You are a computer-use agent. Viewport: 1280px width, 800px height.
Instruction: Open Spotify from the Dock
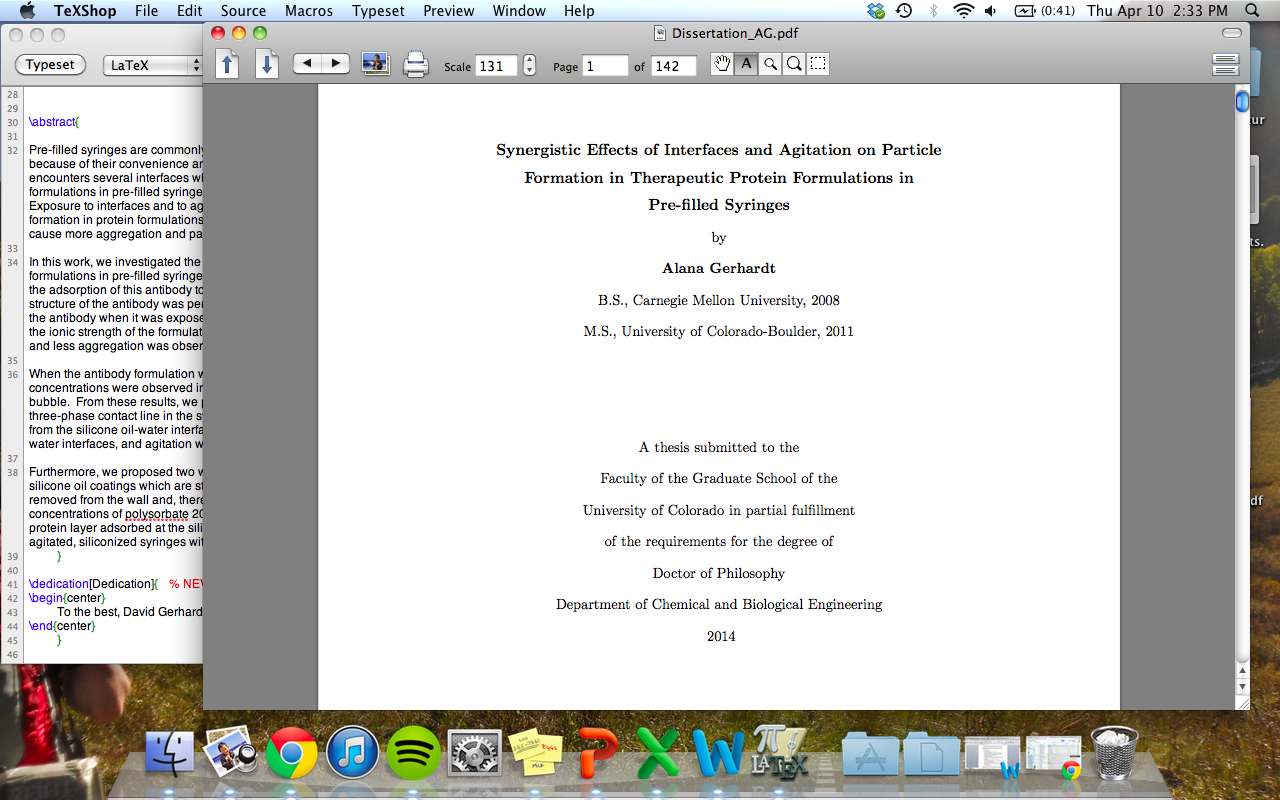pos(414,753)
